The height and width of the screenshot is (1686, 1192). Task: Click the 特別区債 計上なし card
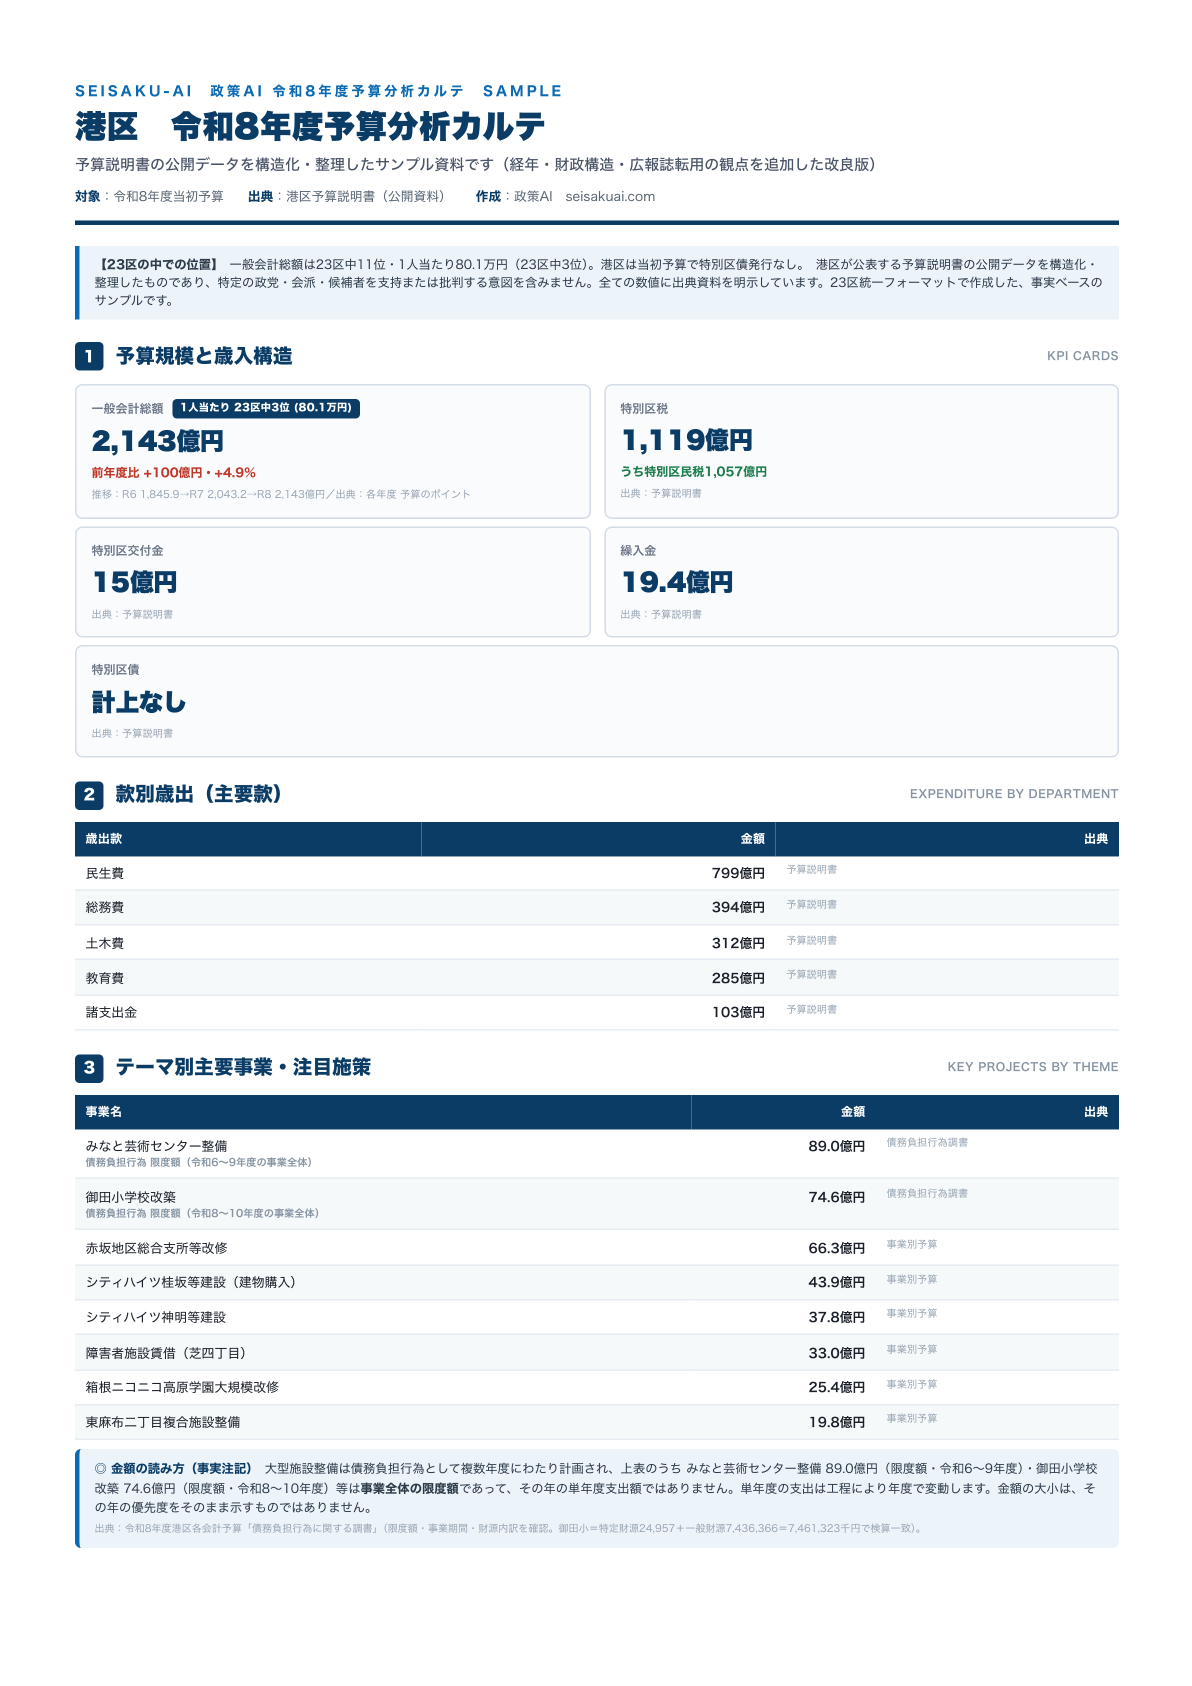click(597, 701)
